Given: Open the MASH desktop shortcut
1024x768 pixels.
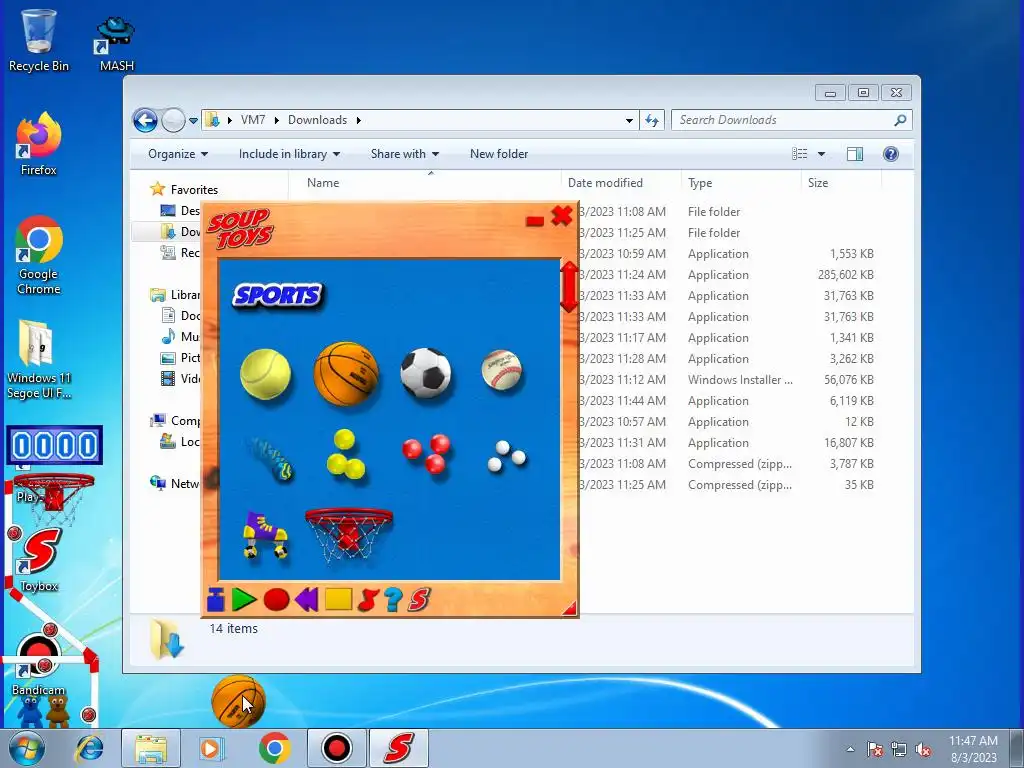Looking at the screenshot, I should [116, 44].
